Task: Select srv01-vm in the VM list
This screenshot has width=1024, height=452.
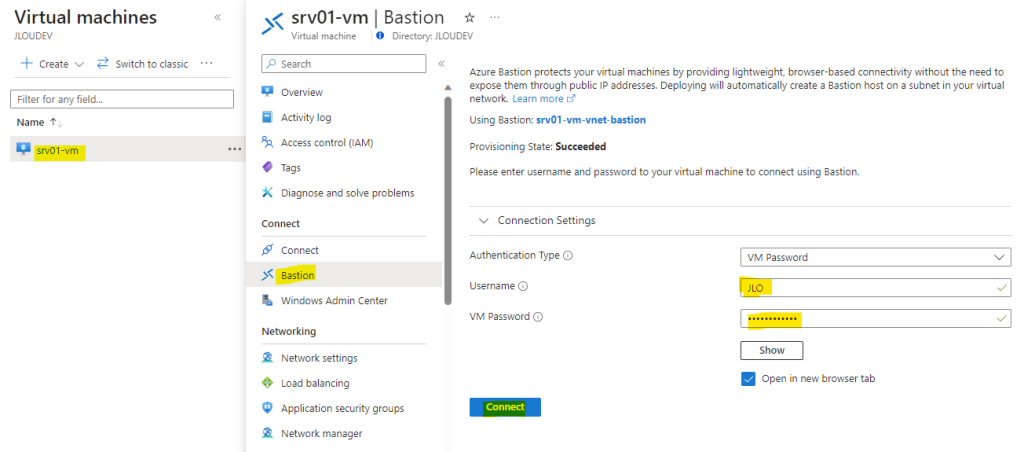Action: (x=57, y=151)
